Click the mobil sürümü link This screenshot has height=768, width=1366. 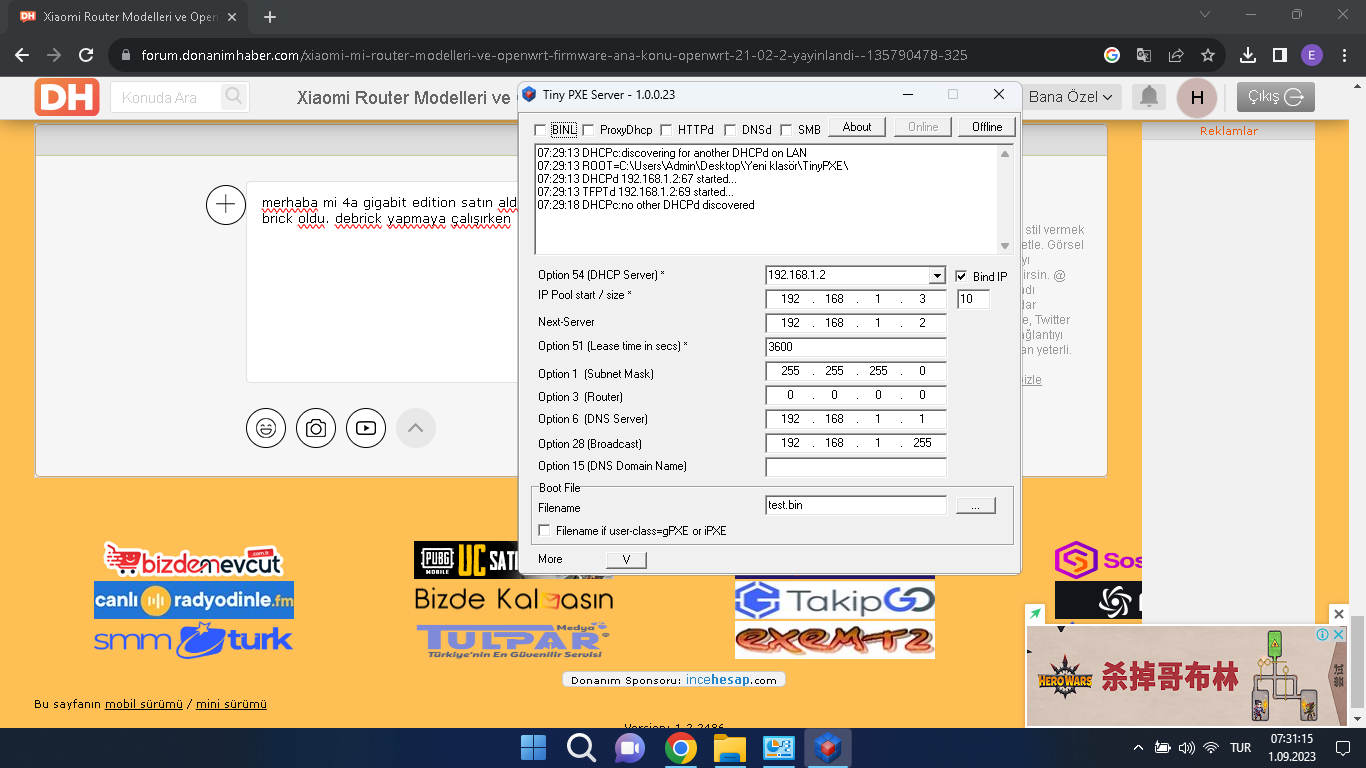(x=144, y=704)
